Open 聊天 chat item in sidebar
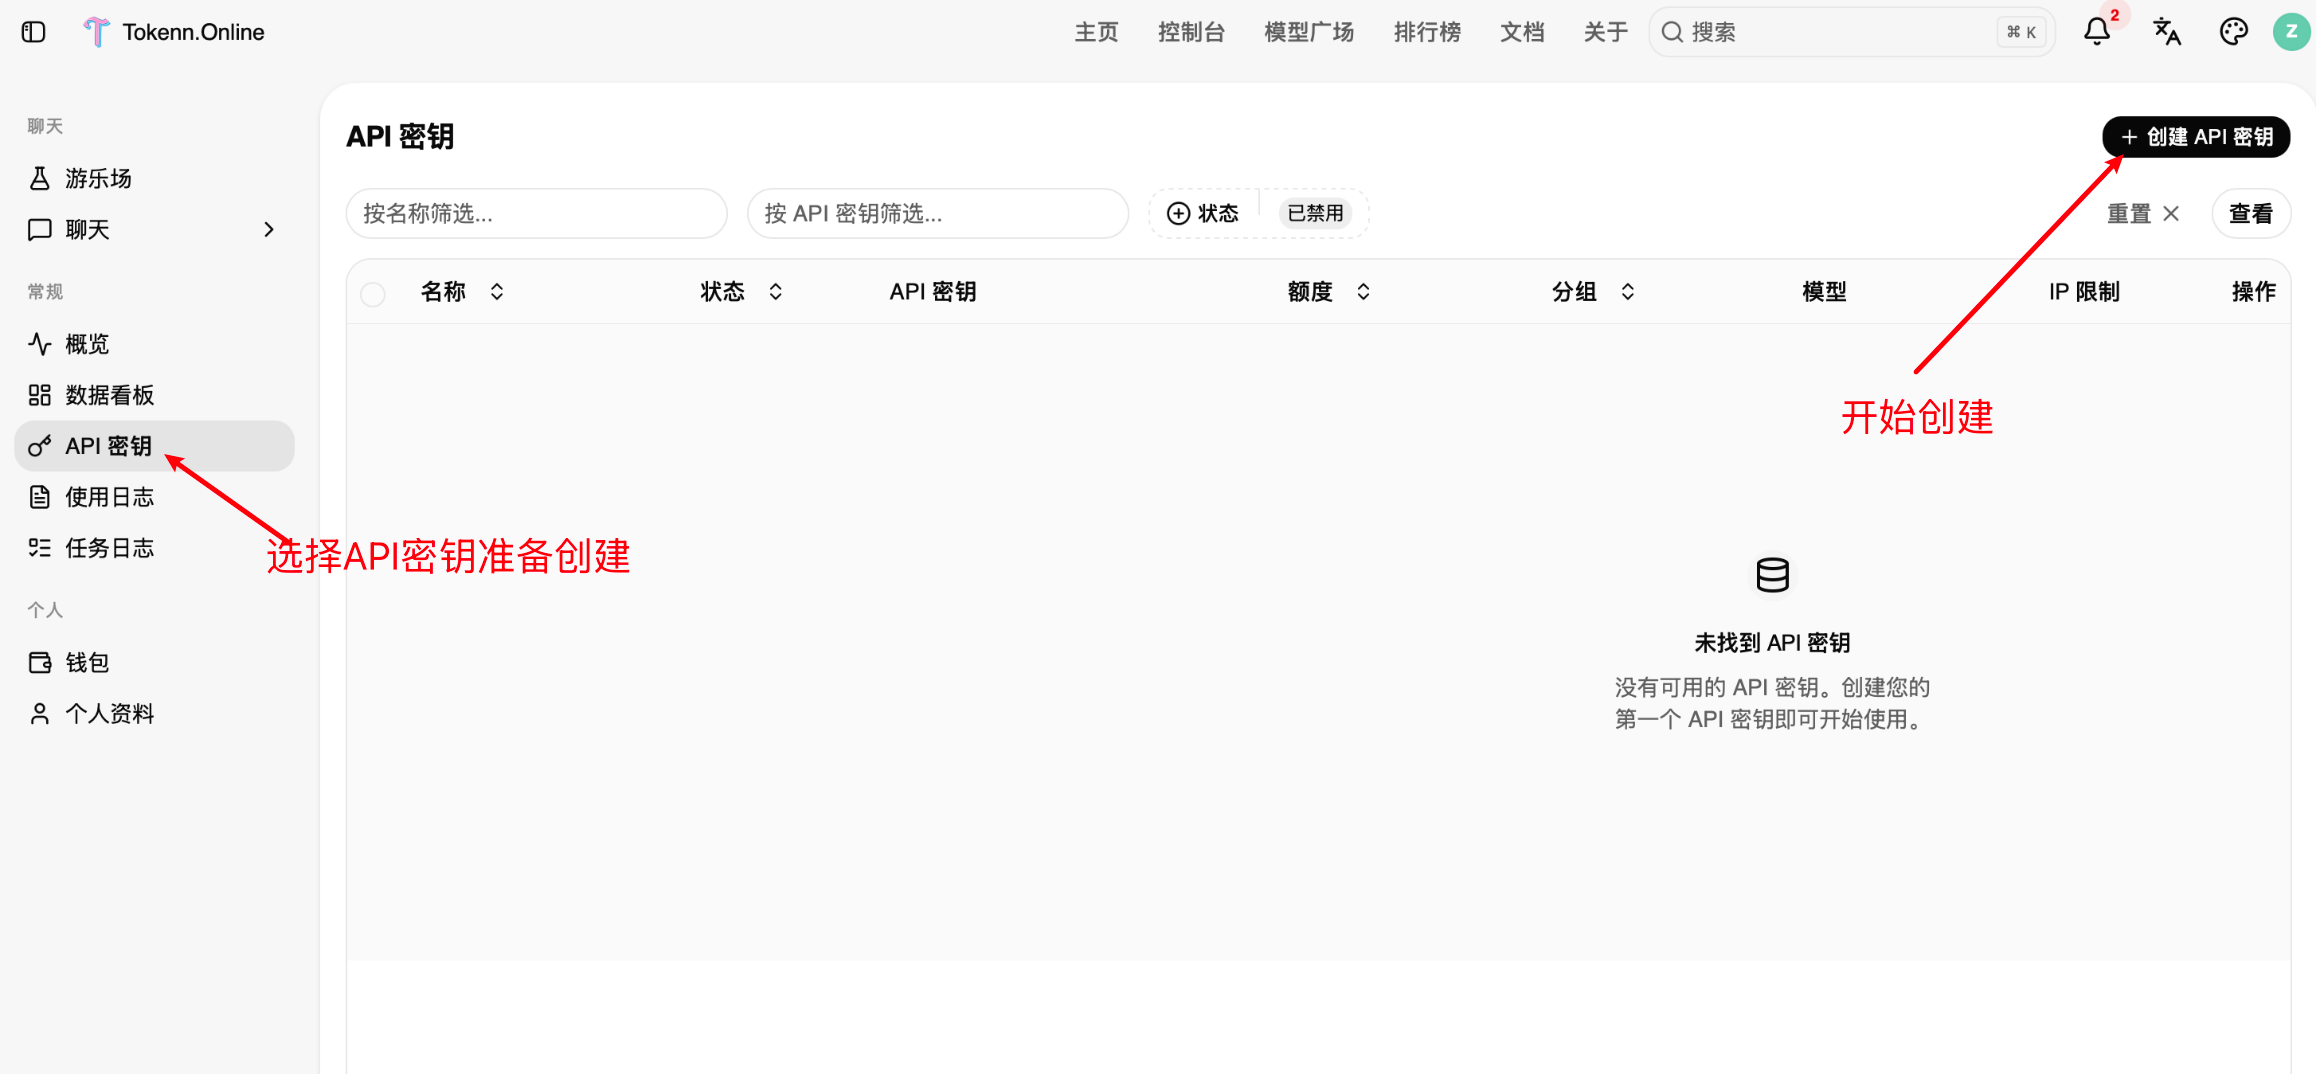Screen dimensions: 2316x1074 (x=154, y=229)
